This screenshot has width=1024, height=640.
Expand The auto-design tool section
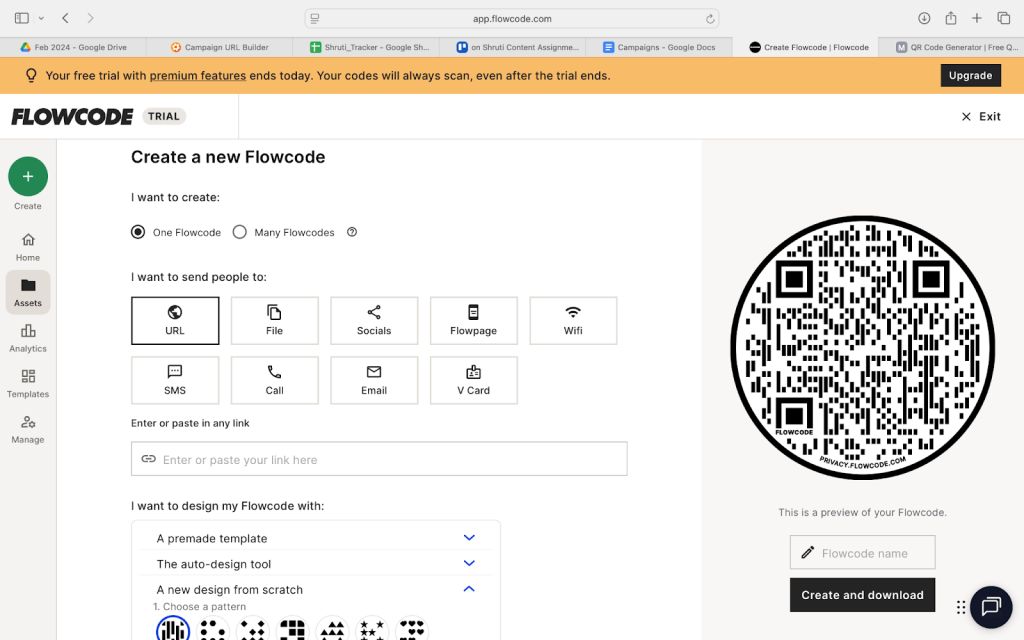(469, 564)
